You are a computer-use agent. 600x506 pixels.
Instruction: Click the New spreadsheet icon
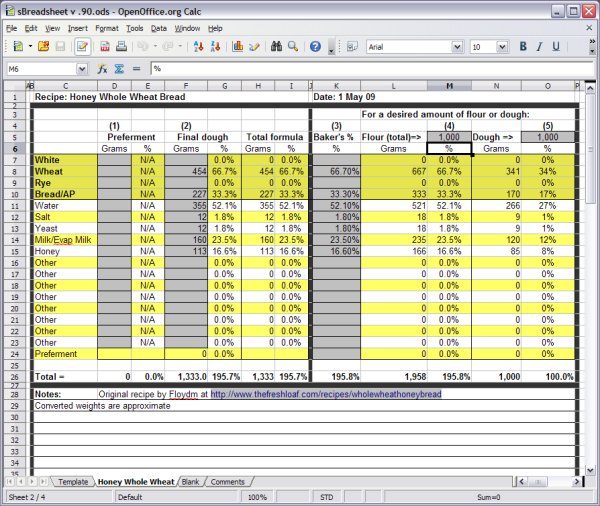(18, 47)
